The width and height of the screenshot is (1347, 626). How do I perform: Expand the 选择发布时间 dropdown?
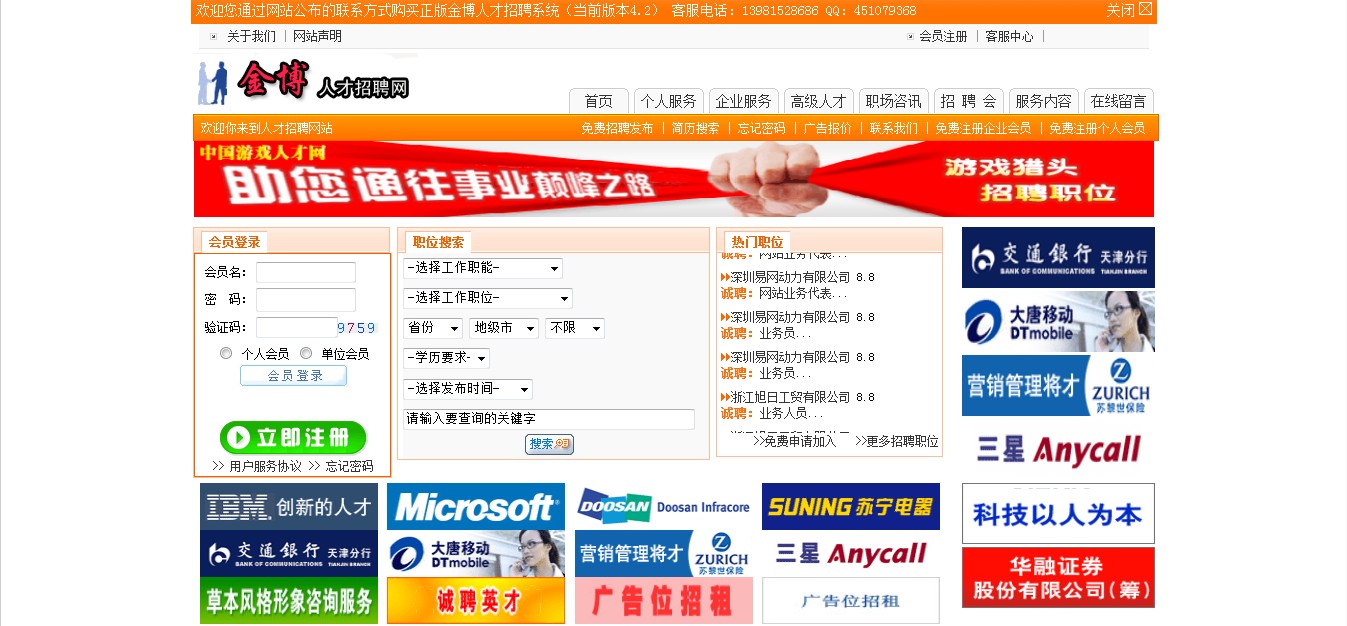coord(468,389)
